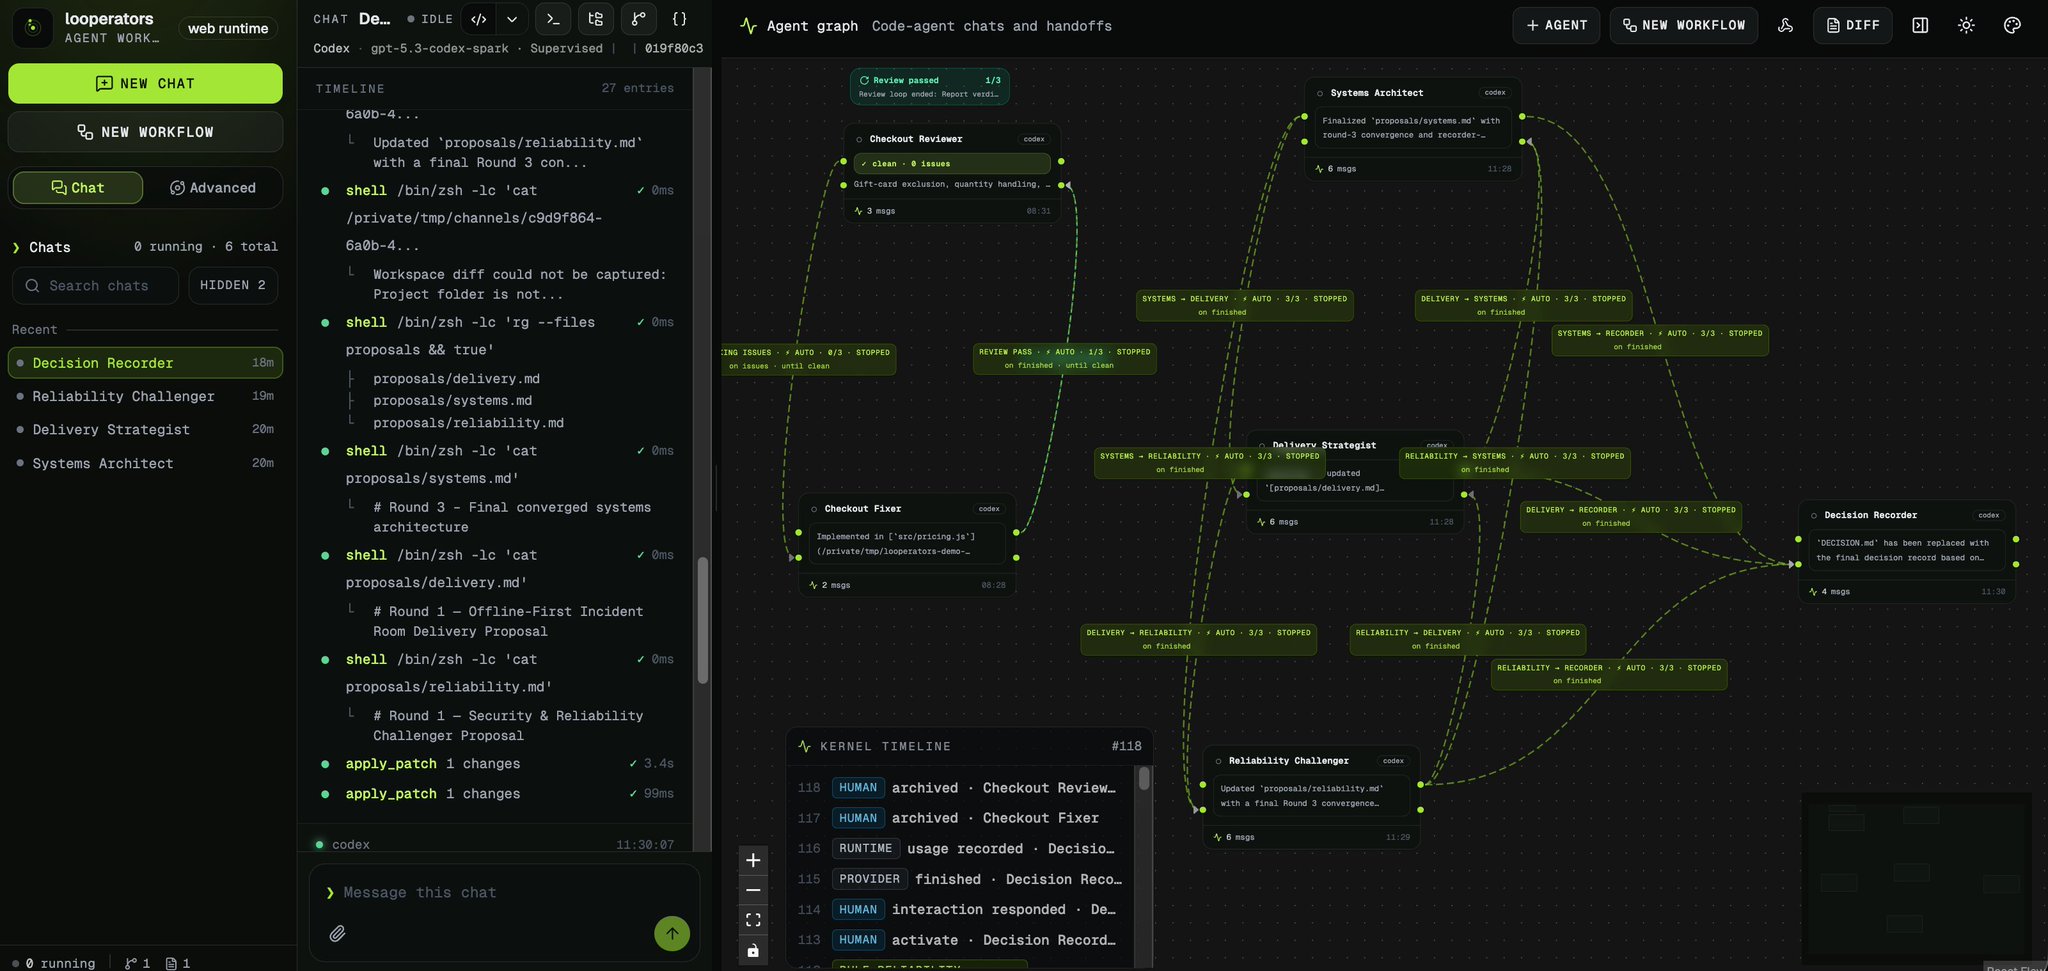Open the color palette theme icon
Viewport: 2048px width, 971px height.
[x=2012, y=25]
